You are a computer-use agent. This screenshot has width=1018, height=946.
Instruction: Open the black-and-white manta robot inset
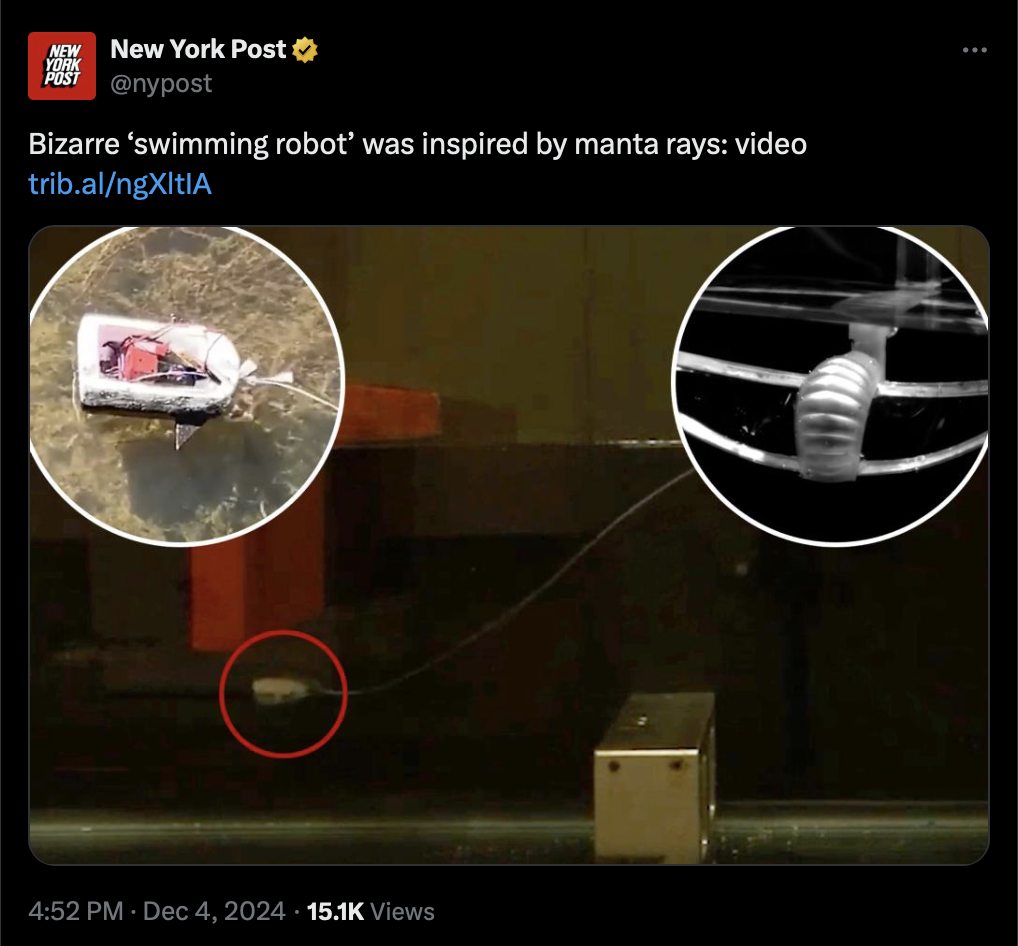click(x=832, y=384)
